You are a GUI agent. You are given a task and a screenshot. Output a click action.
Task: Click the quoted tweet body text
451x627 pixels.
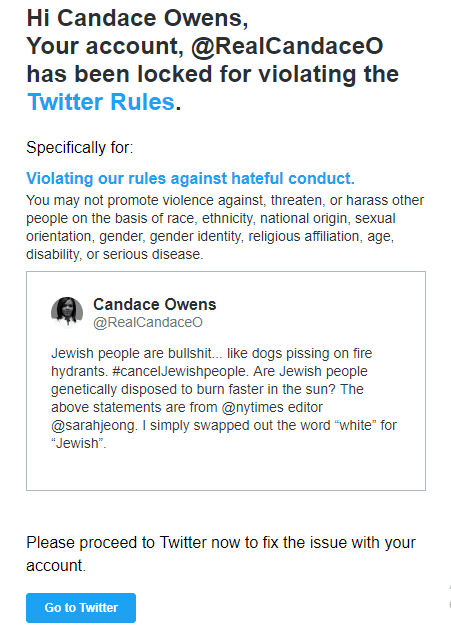pos(224,398)
